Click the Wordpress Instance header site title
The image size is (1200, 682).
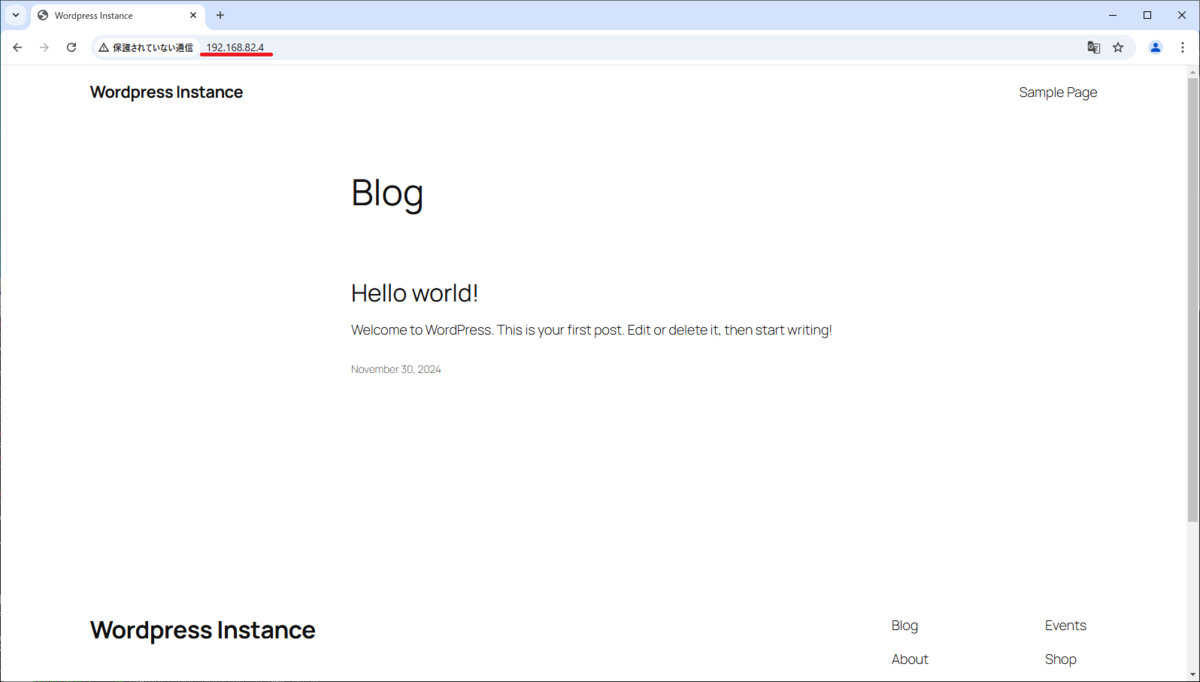pos(166,92)
